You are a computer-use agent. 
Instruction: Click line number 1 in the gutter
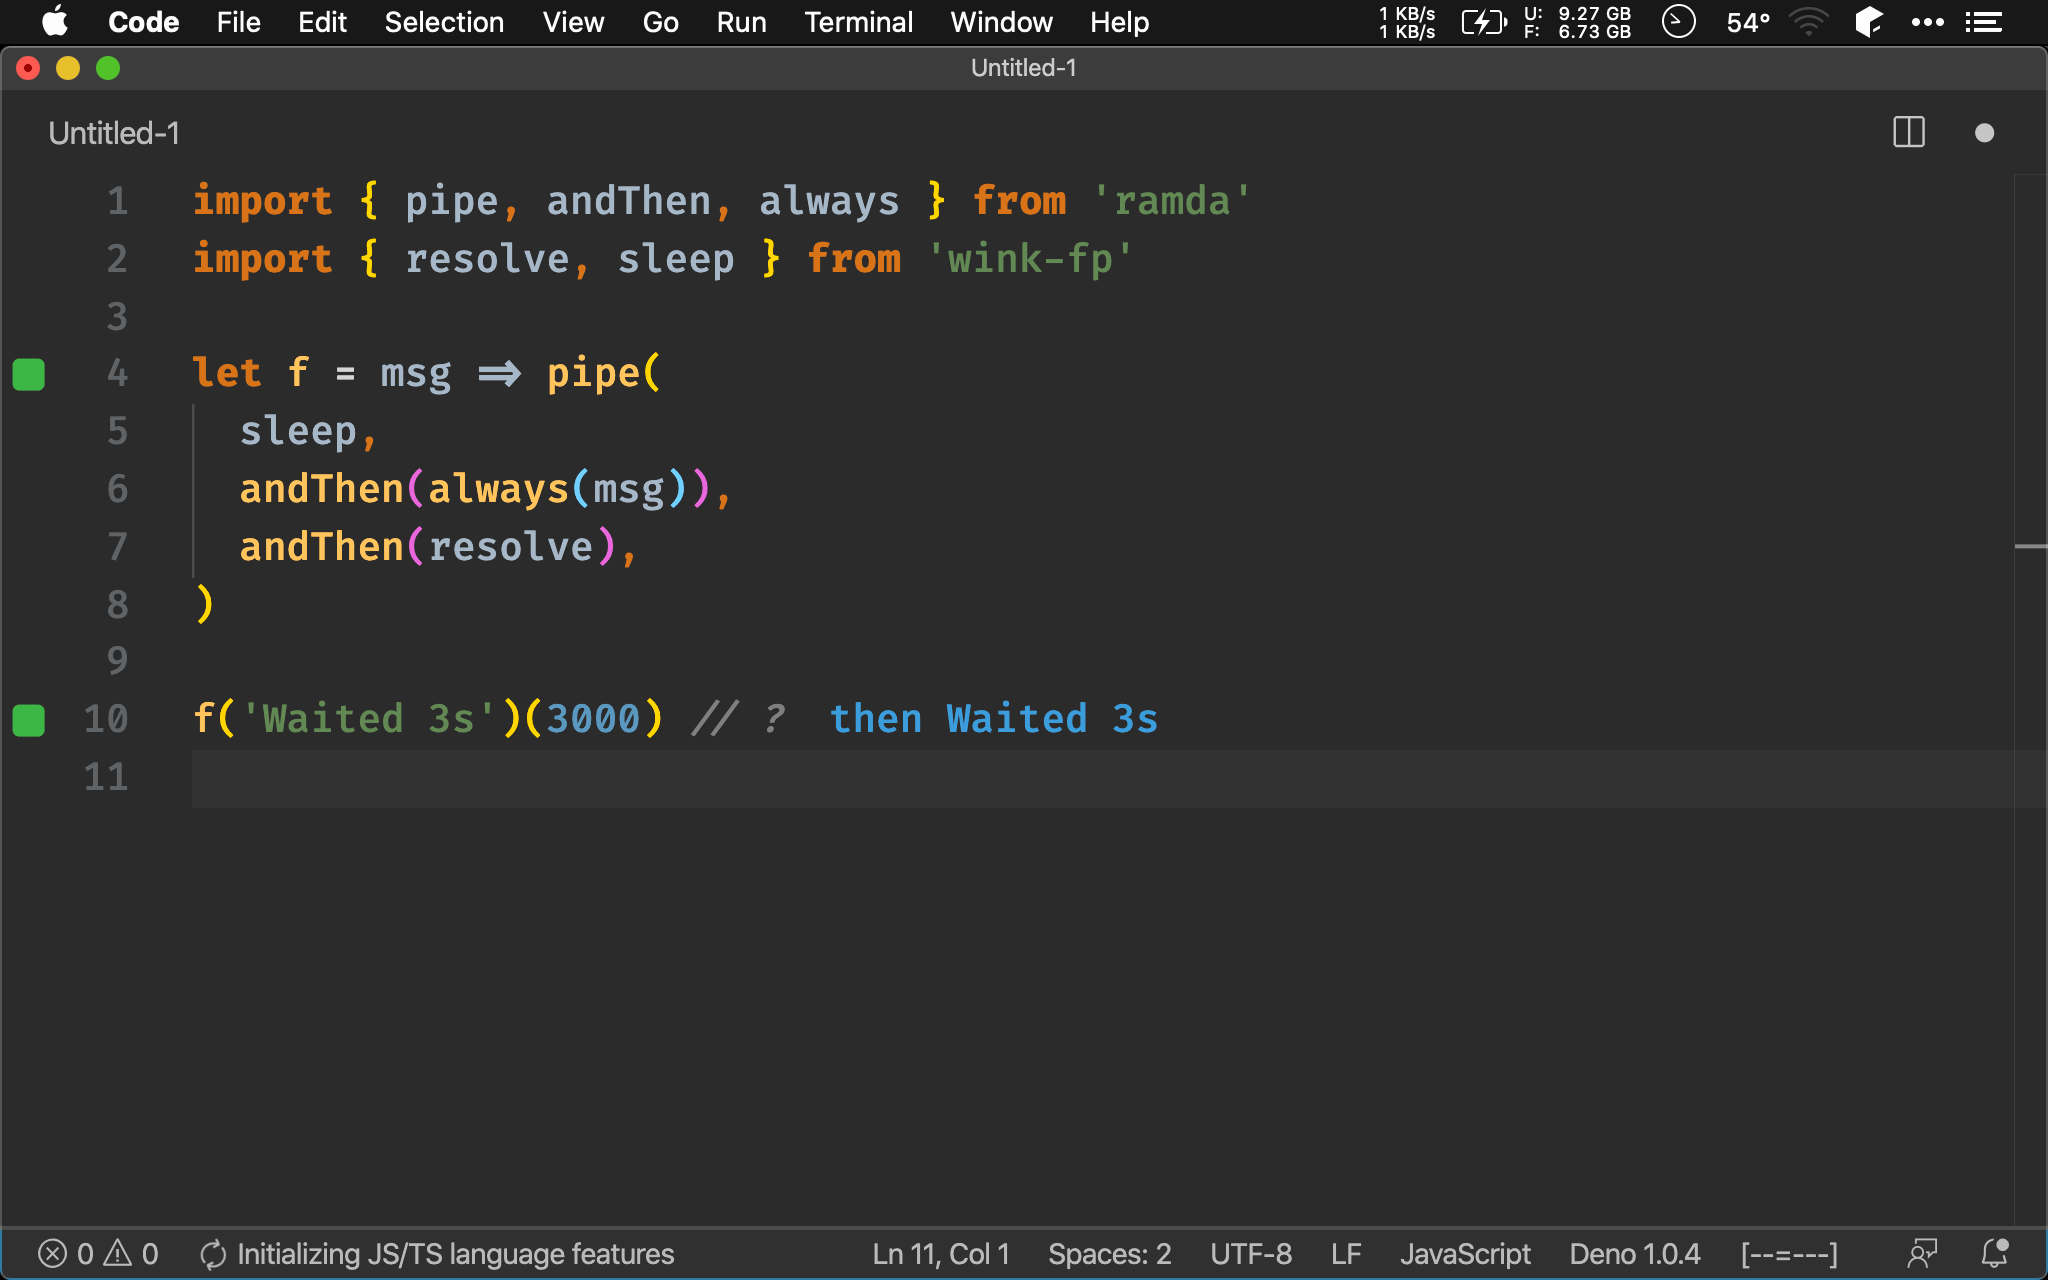click(118, 201)
